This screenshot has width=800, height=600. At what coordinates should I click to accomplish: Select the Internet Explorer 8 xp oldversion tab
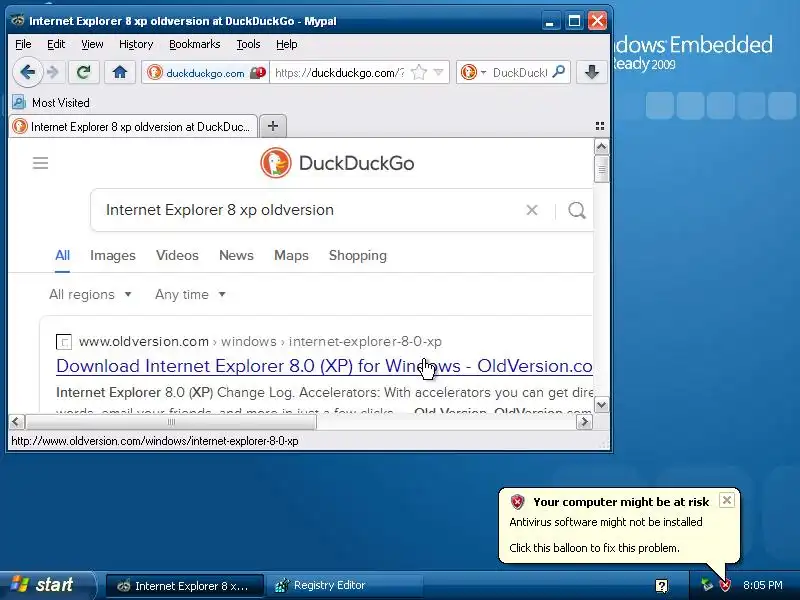(x=133, y=127)
